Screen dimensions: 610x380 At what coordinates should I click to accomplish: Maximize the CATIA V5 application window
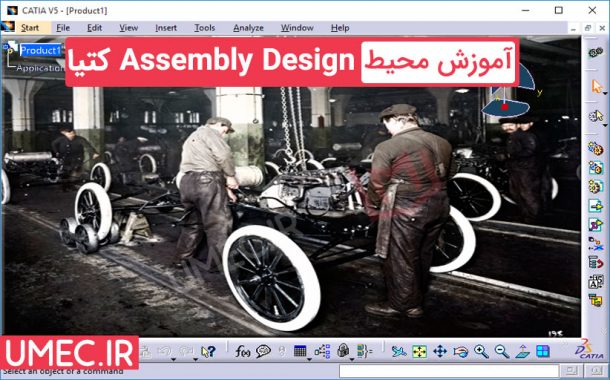(559, 10)
